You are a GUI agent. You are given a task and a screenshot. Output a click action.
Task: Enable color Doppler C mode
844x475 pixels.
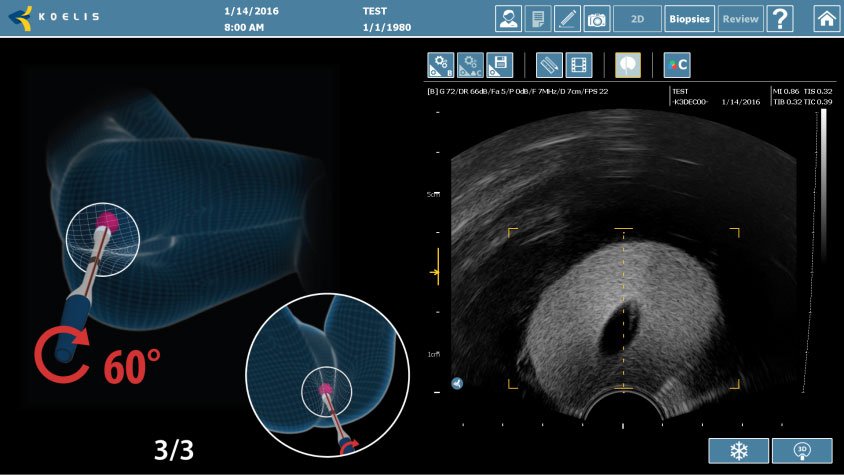(677, 65)
